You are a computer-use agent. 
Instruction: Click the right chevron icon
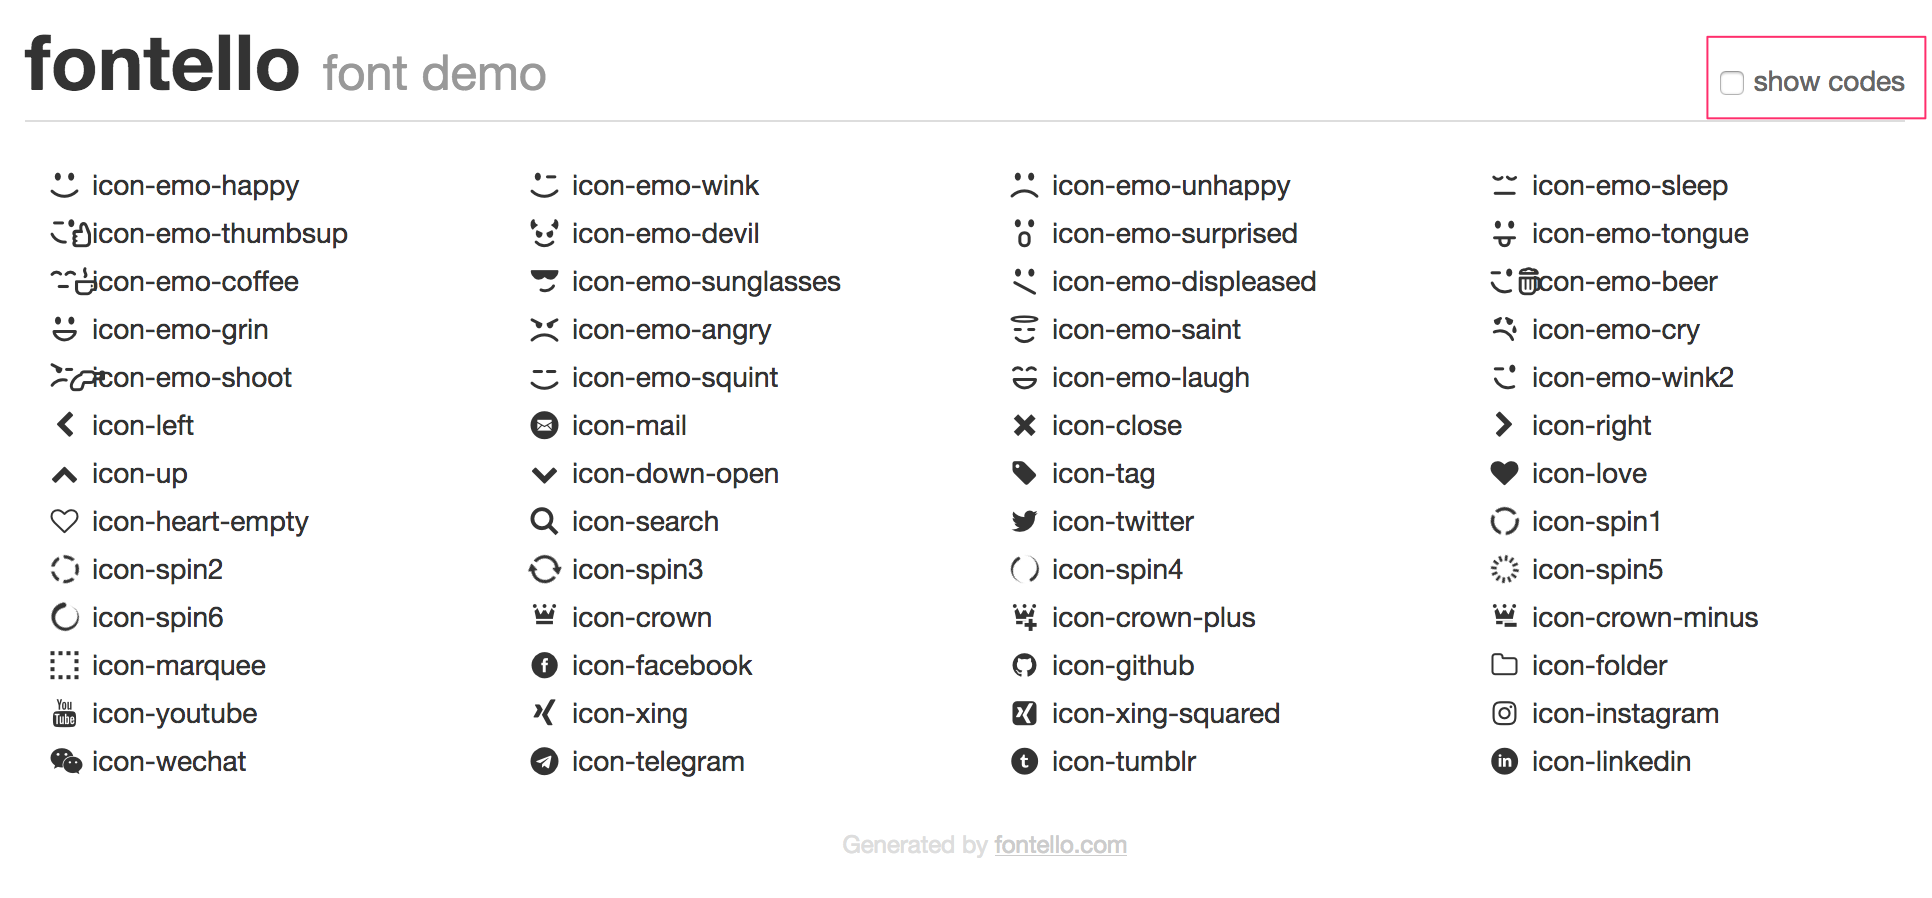tap(1503, 425)
